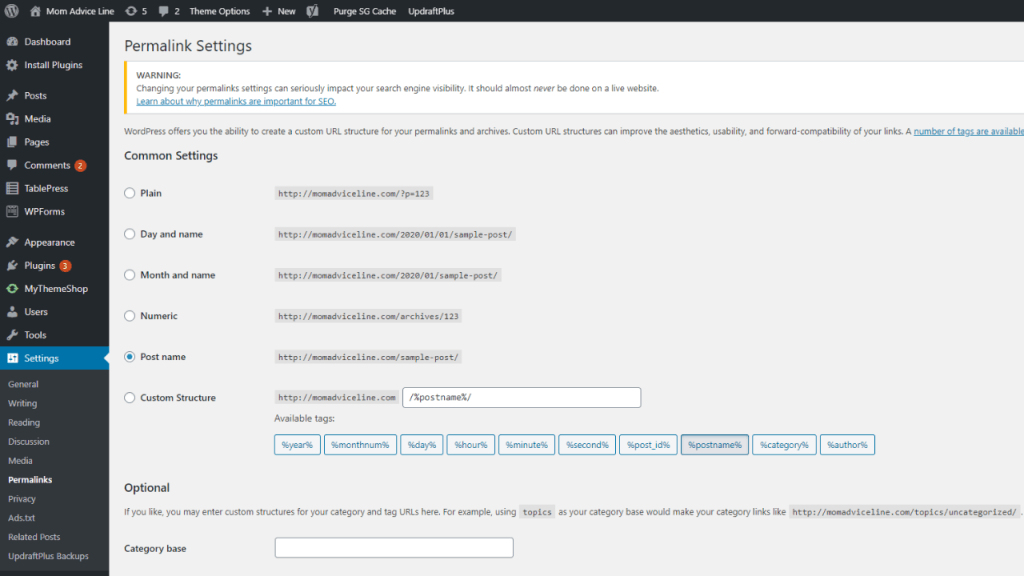The image size is (1024, 576).
Task: Open UpdraftPlus Backups submenu
Action: click(x=48, y=556)
